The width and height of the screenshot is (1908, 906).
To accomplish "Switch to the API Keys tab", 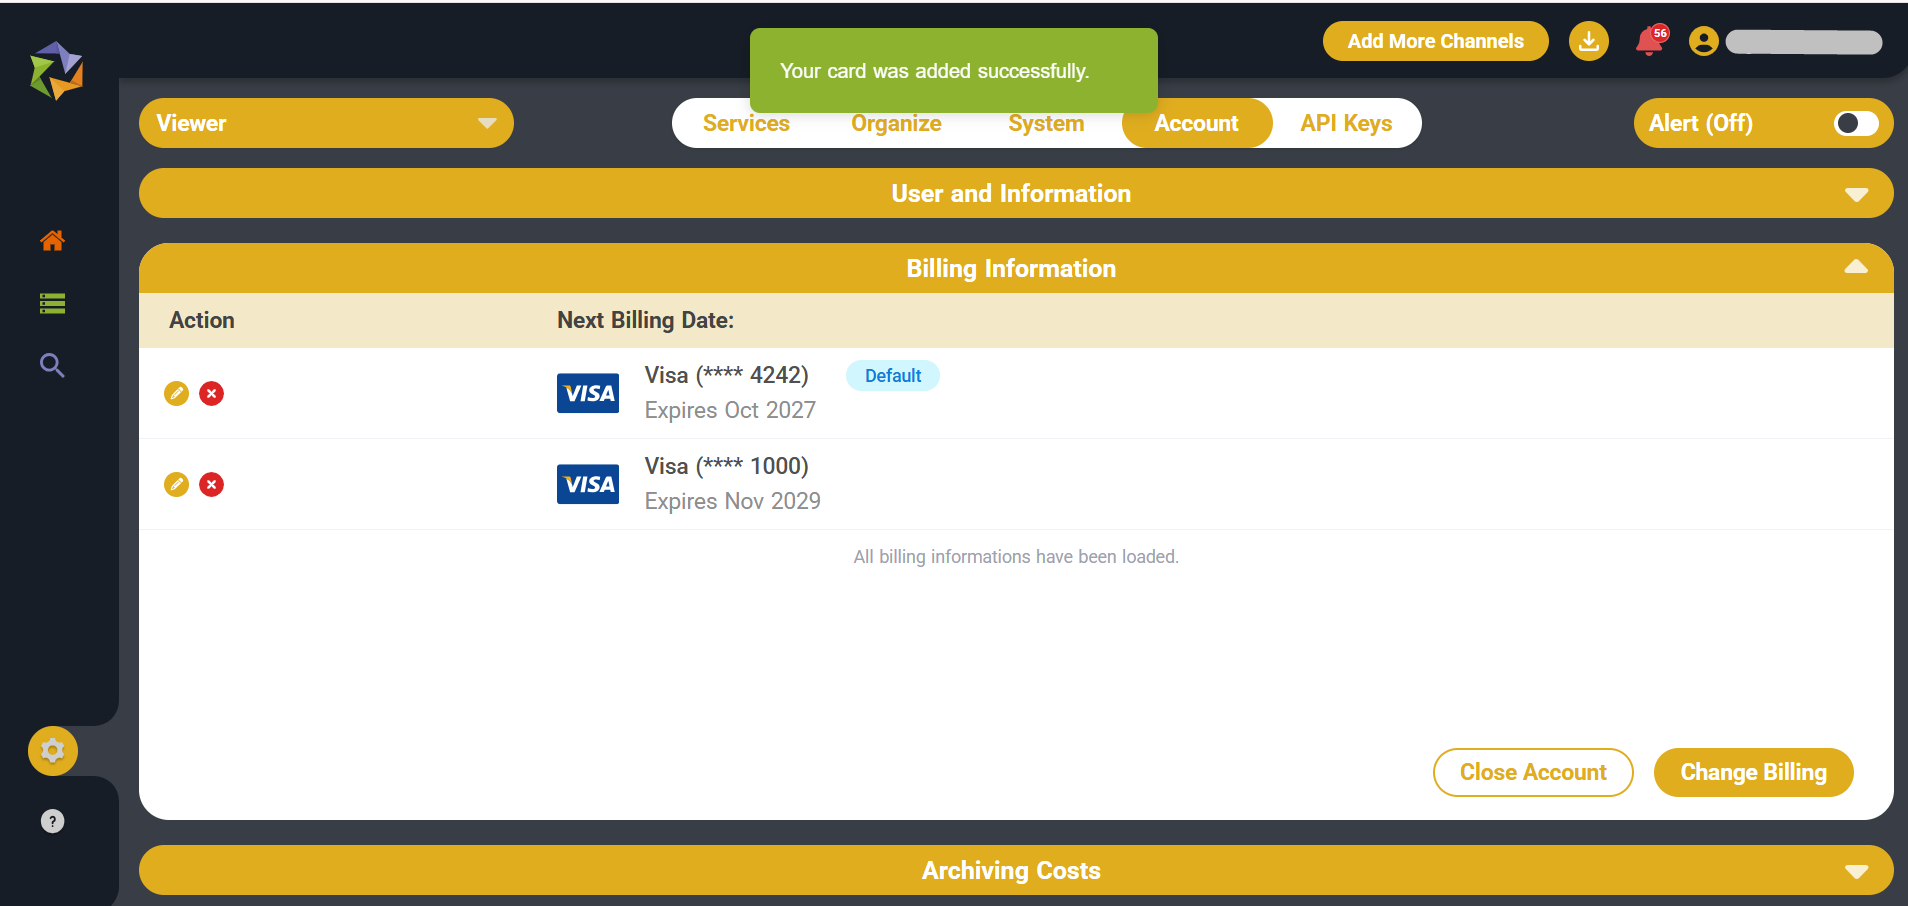I will tap(1346, 123).
